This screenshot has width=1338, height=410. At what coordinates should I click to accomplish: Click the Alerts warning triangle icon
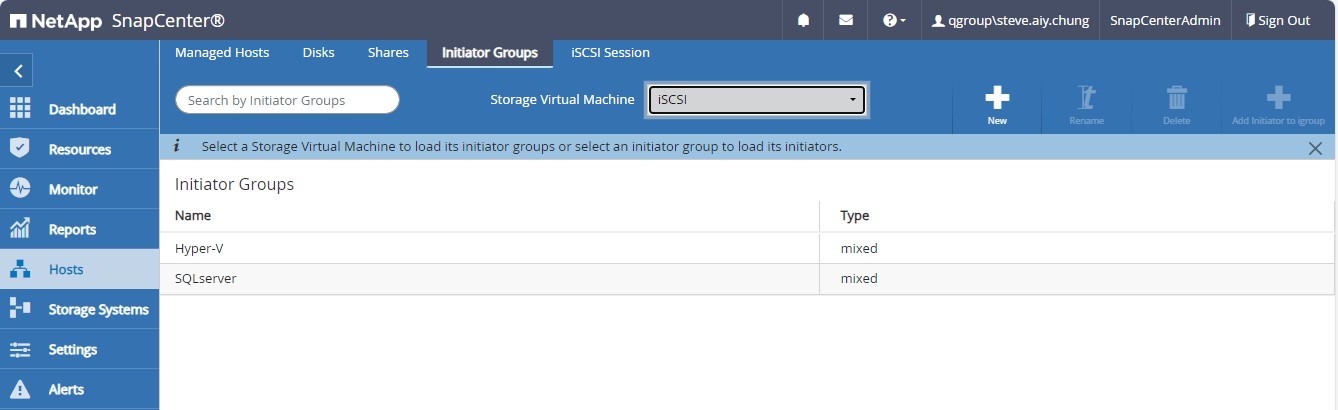point(20,389)
